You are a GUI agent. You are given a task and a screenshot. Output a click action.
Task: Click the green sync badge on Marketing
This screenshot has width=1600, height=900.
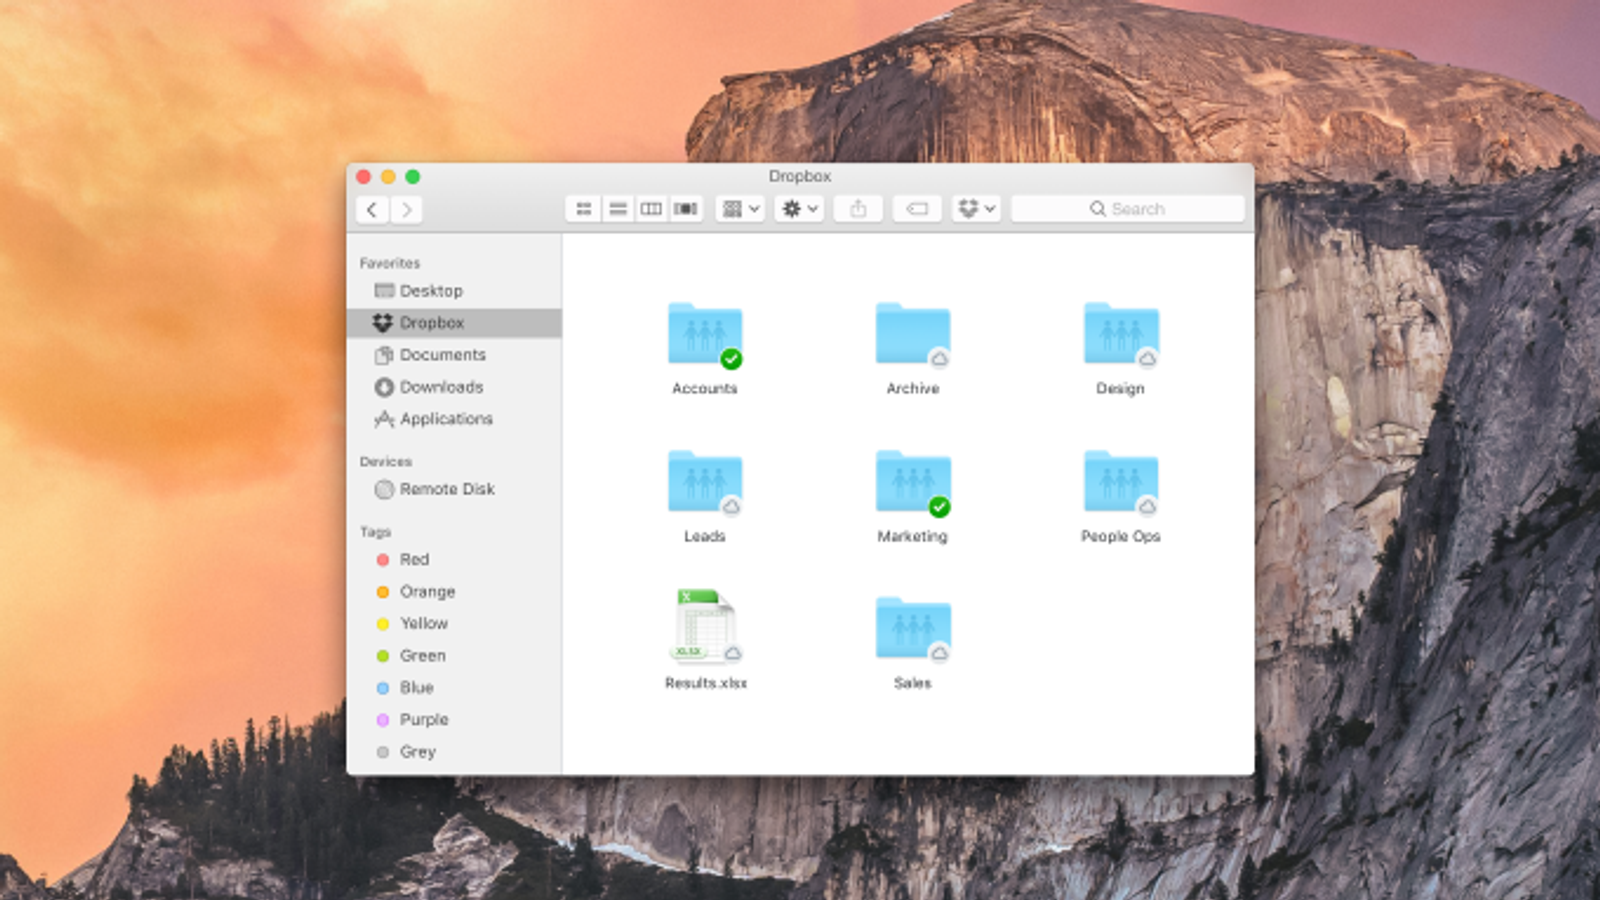(x=939, y=506)
